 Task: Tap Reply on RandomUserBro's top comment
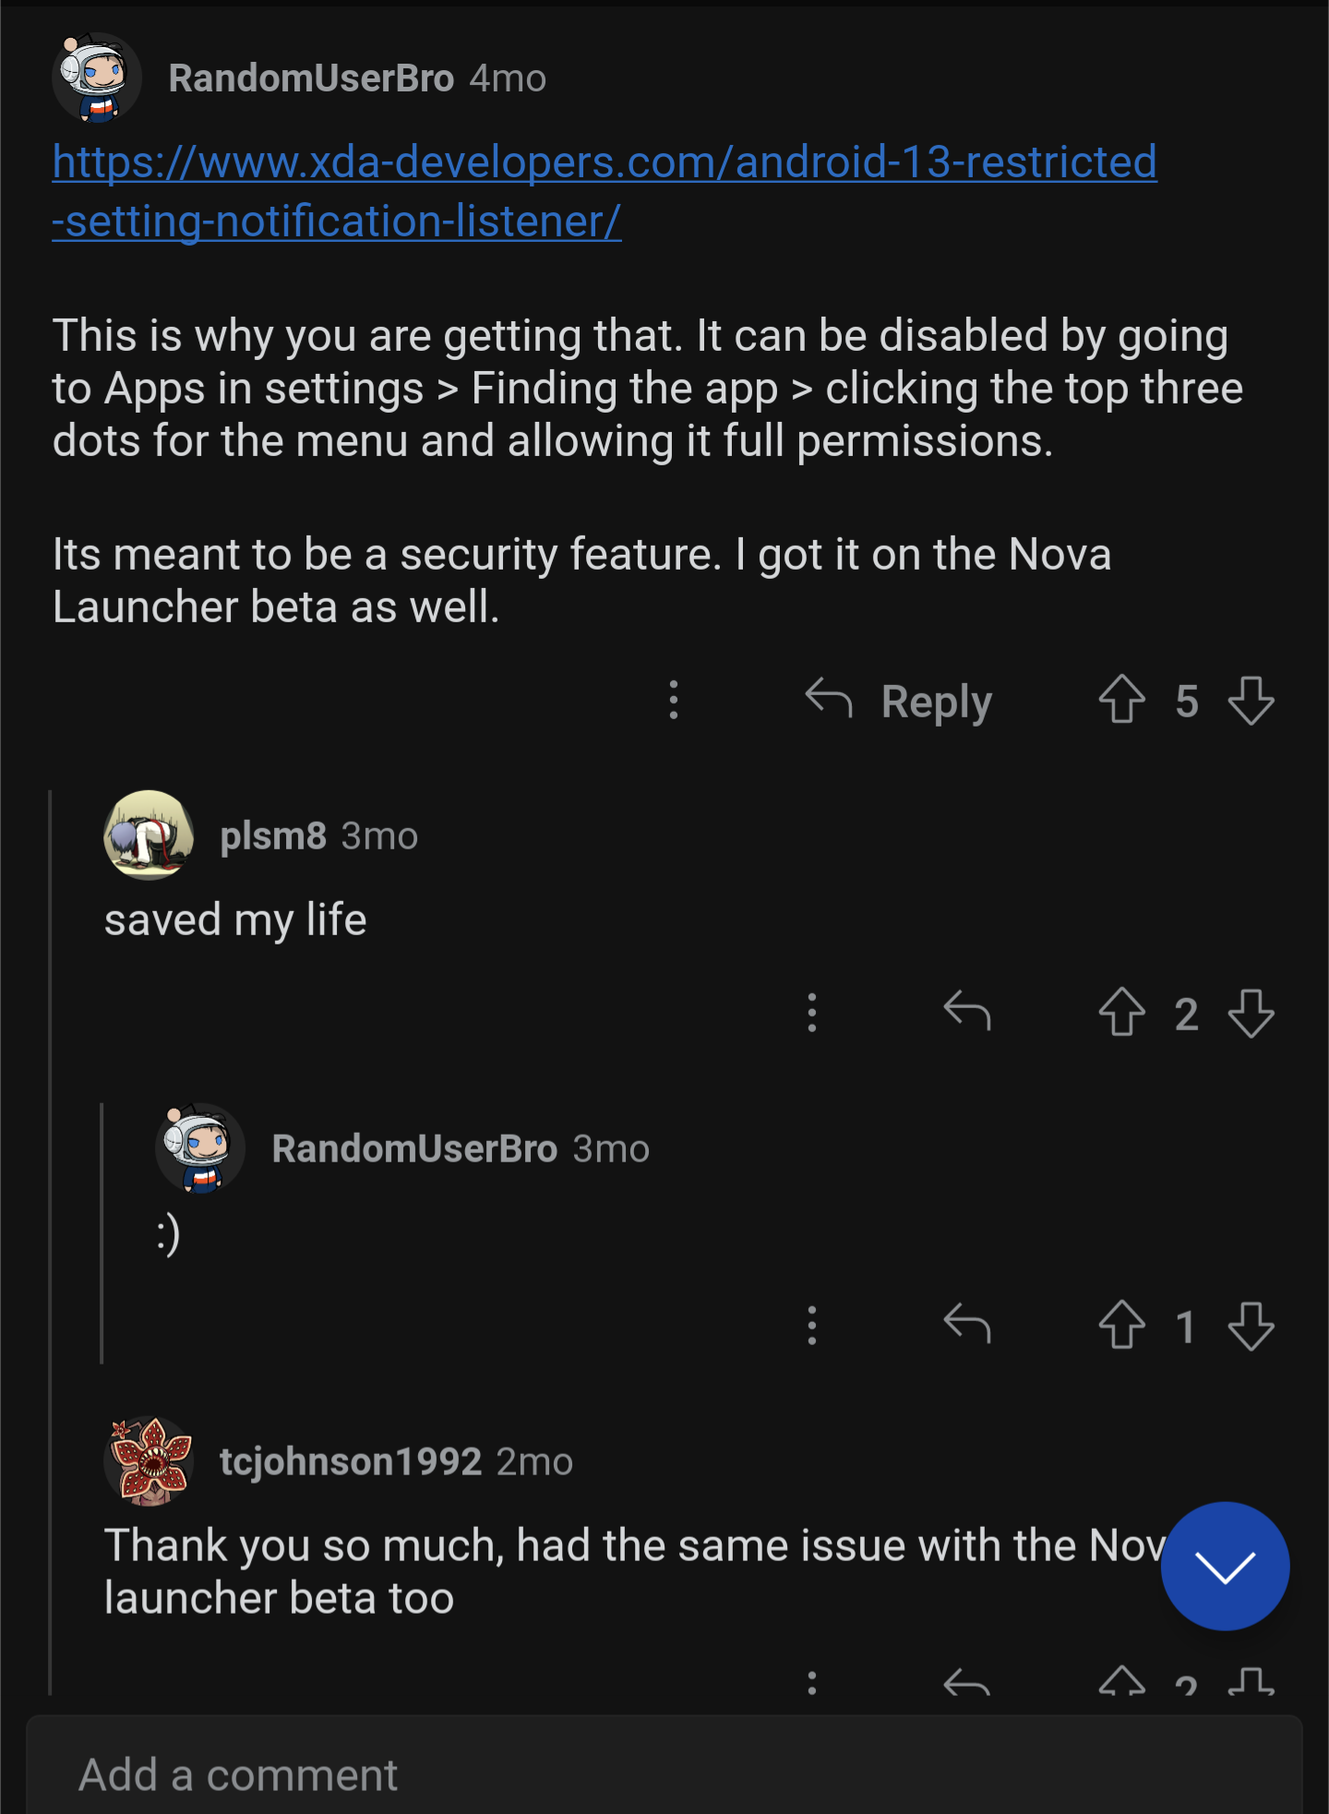click(x=900, y=701)
